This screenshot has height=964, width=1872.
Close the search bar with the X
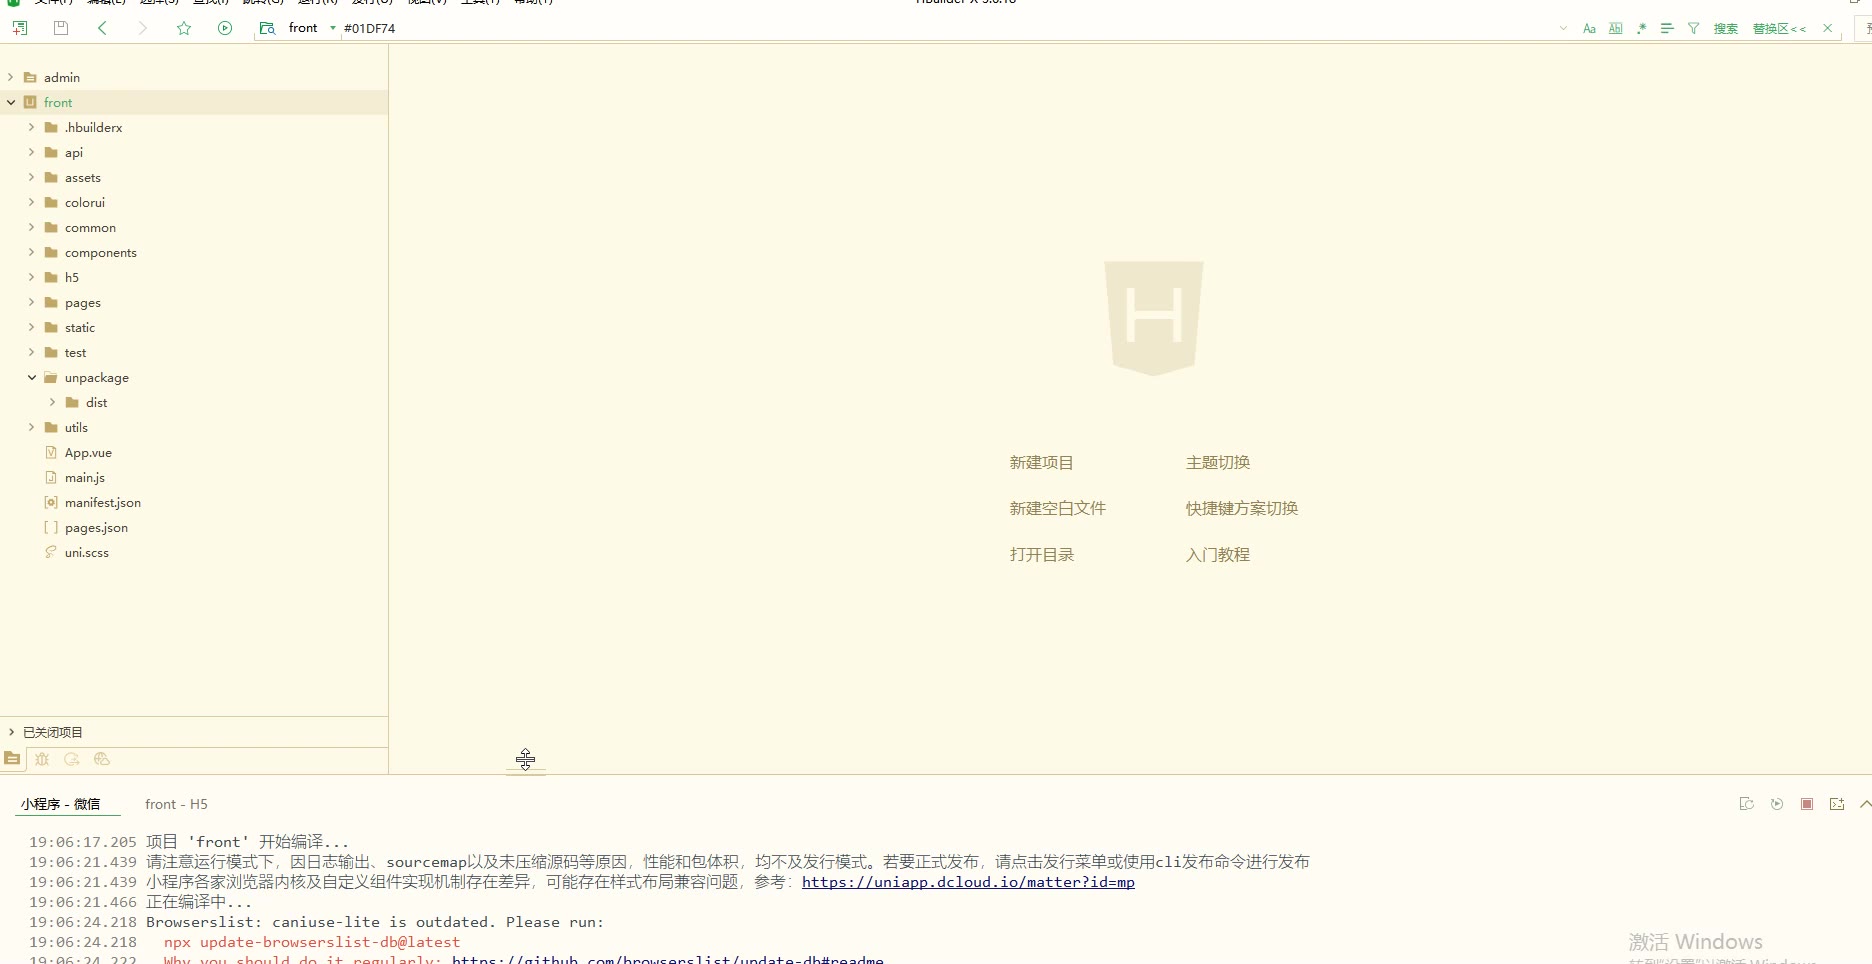(x=1828, y=28)
